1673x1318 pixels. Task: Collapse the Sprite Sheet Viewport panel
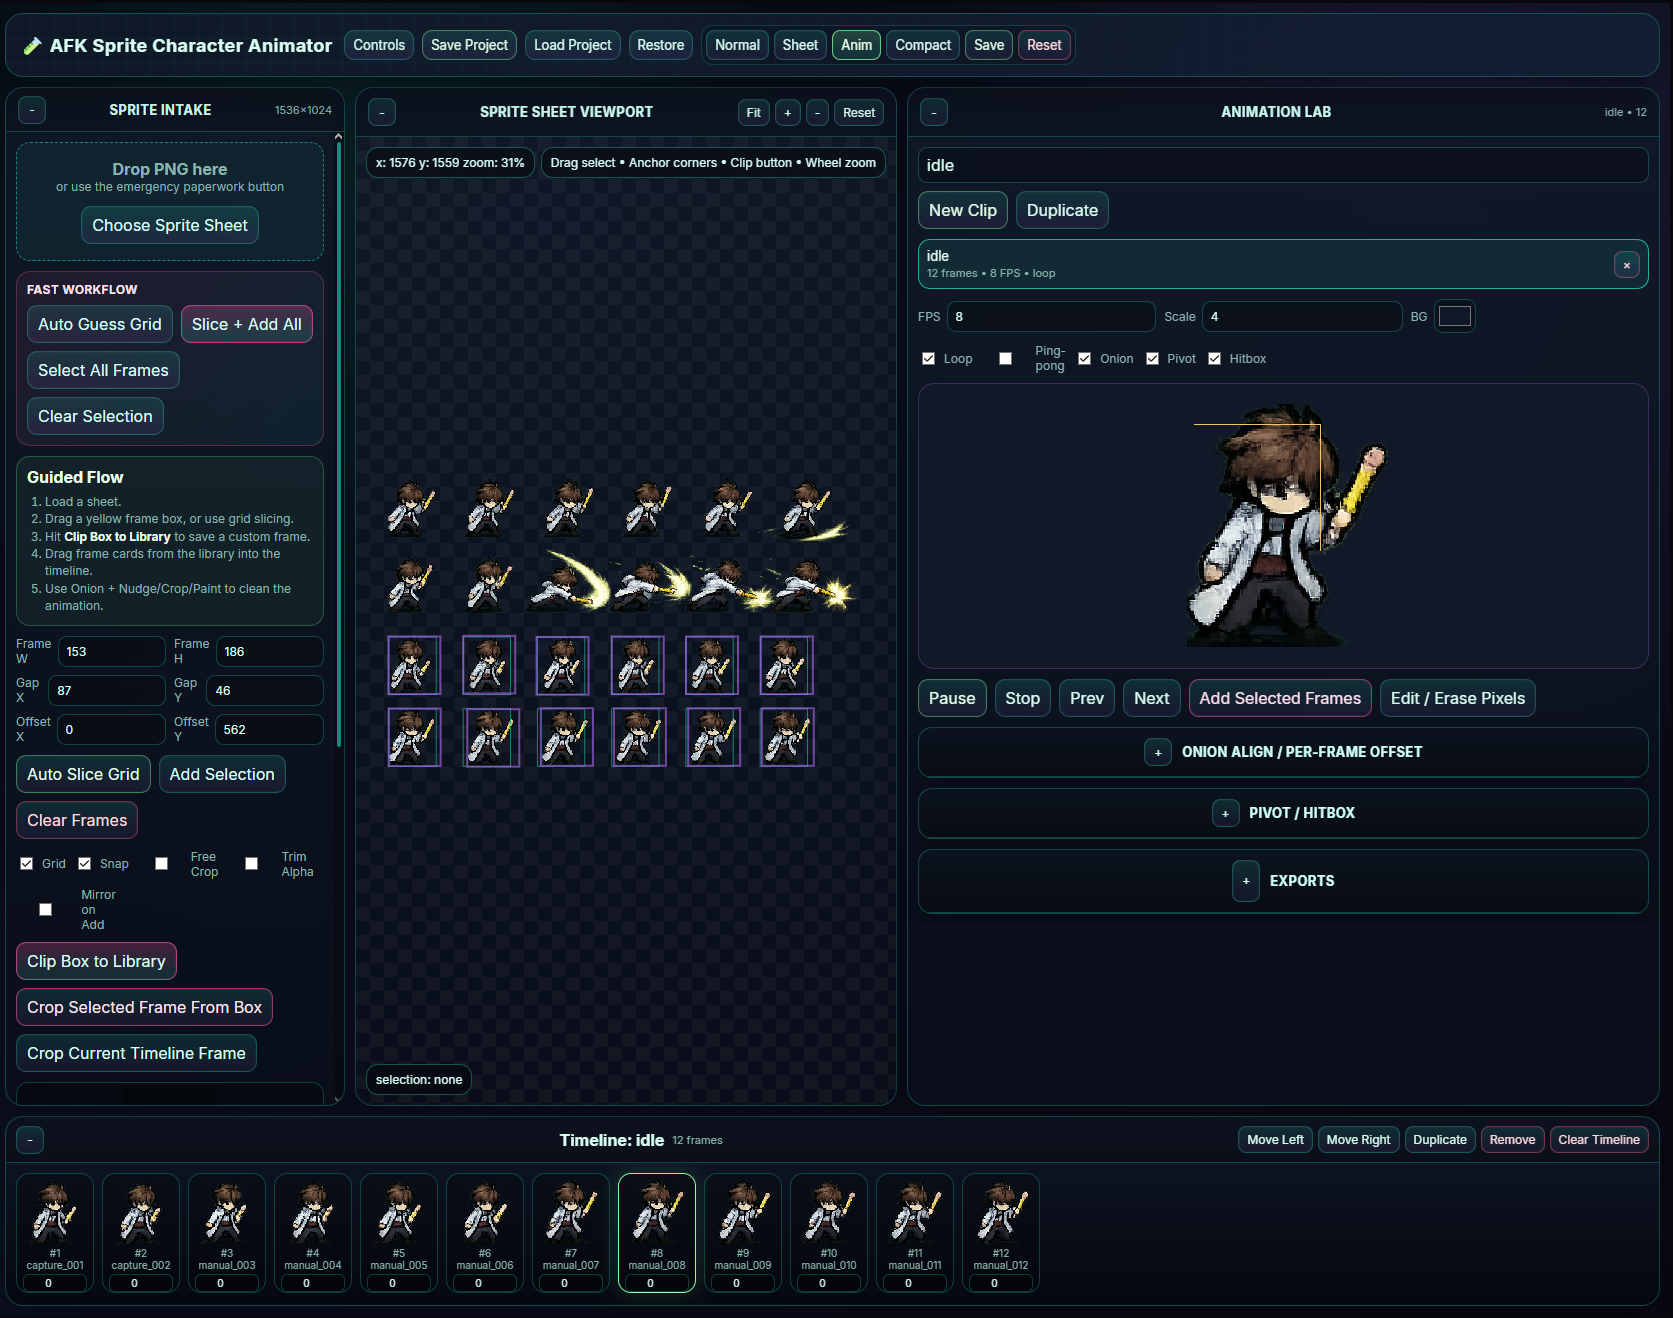click(382, 112)
